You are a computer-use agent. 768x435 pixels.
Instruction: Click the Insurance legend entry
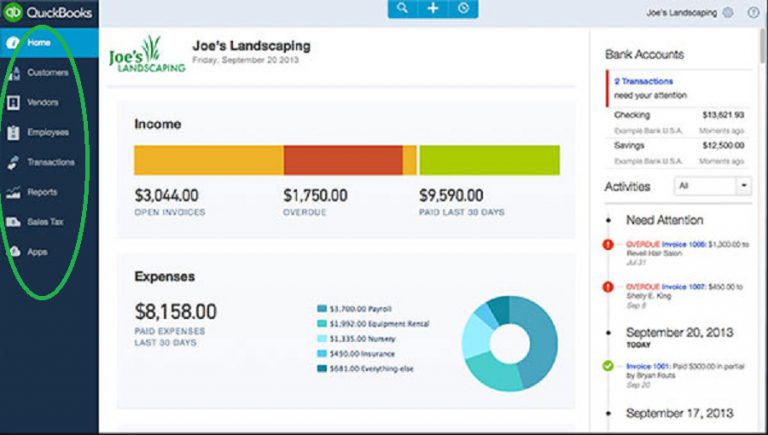[356, 354]
